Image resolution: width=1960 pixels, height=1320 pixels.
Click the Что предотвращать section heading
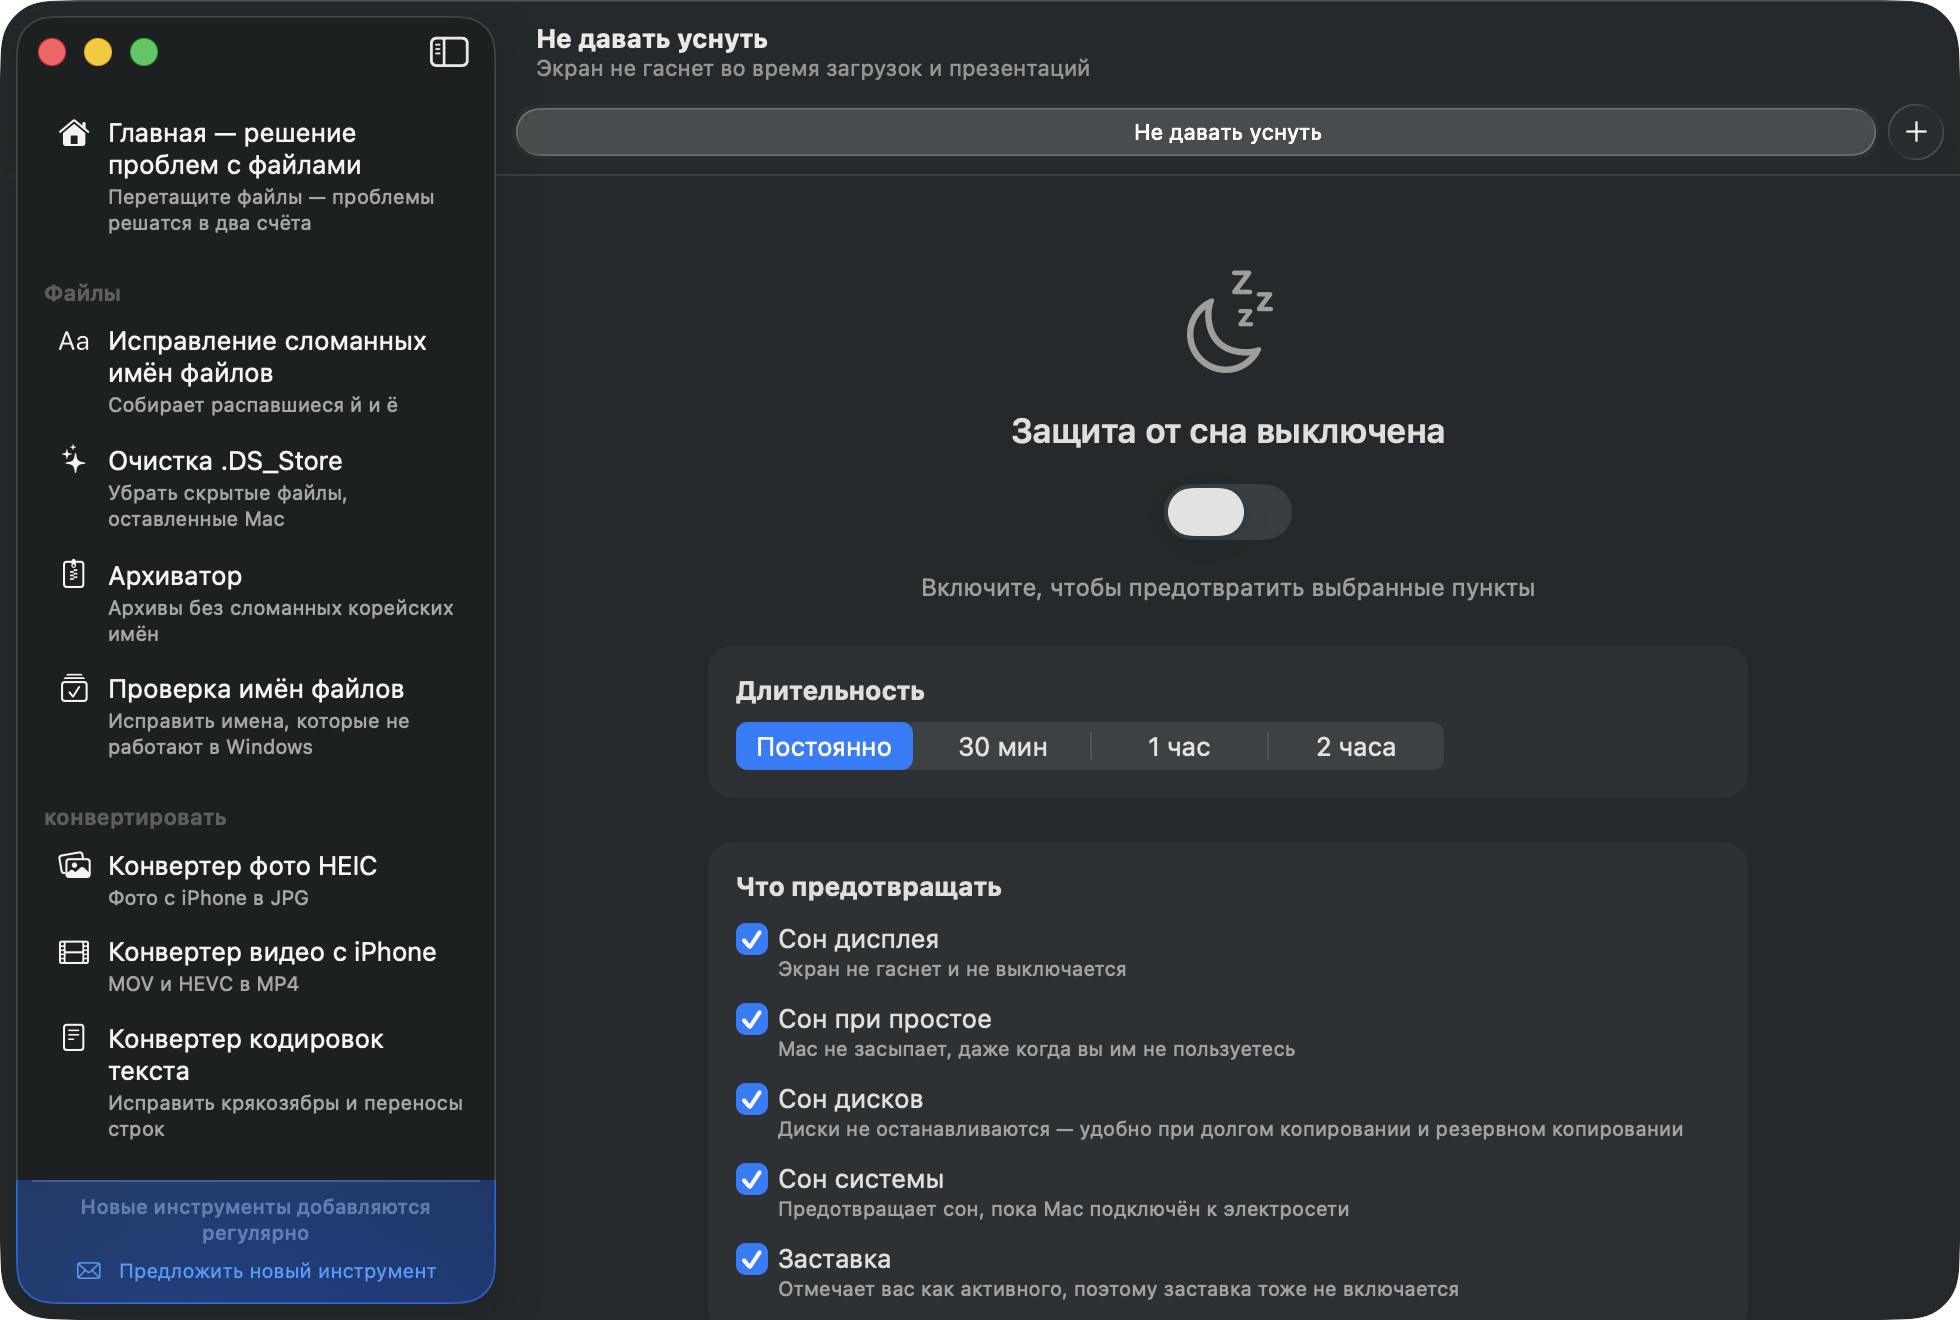click(869, 887)
